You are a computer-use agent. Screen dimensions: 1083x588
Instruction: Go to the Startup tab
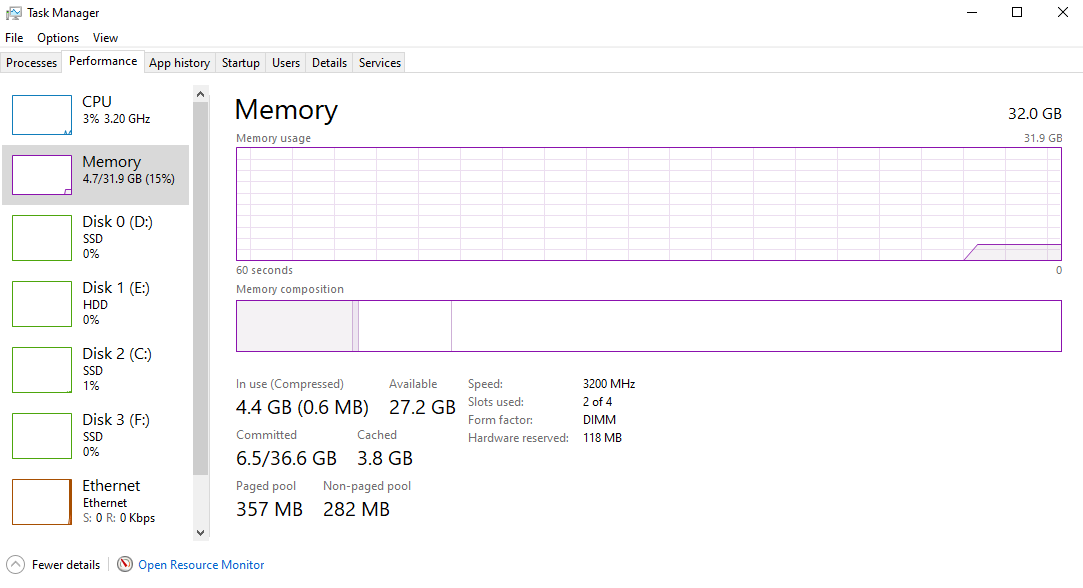pos(241,63)
